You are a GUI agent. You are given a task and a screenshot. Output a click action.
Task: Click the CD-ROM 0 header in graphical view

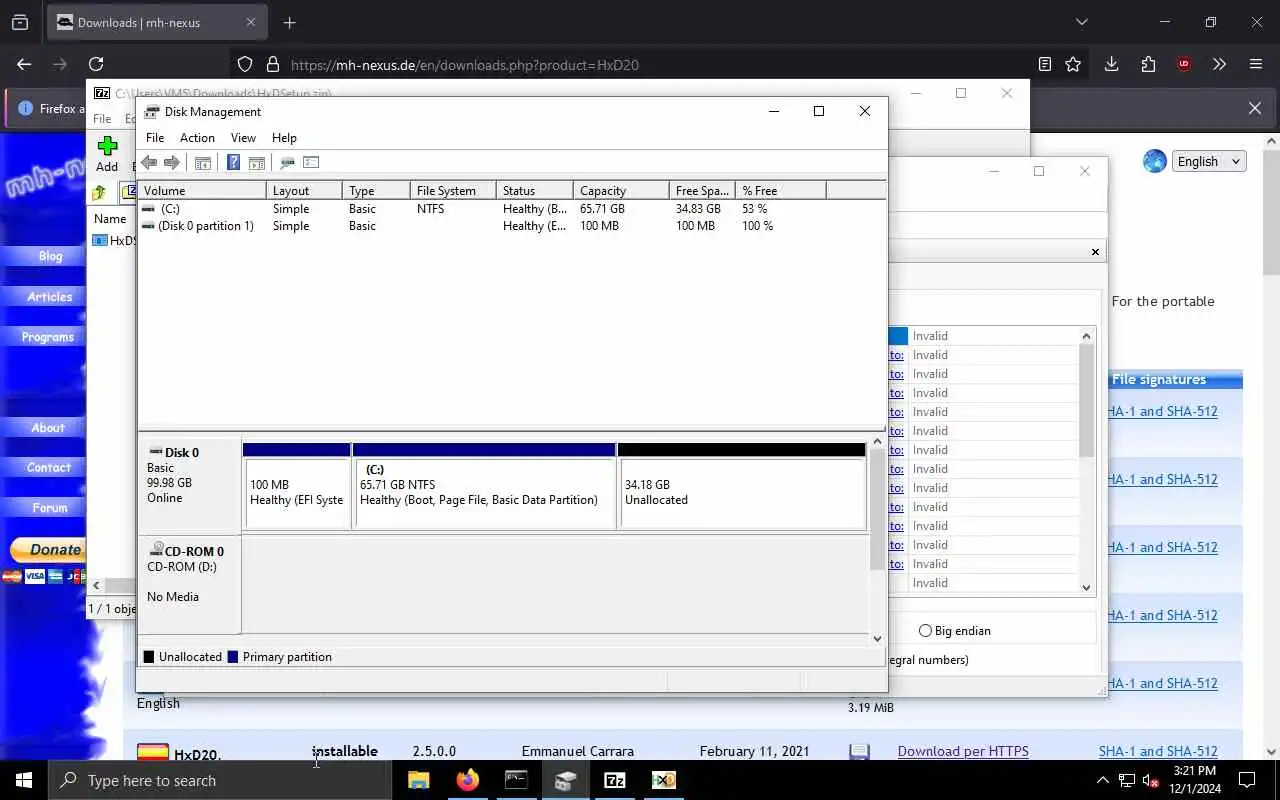click(189, 585)
